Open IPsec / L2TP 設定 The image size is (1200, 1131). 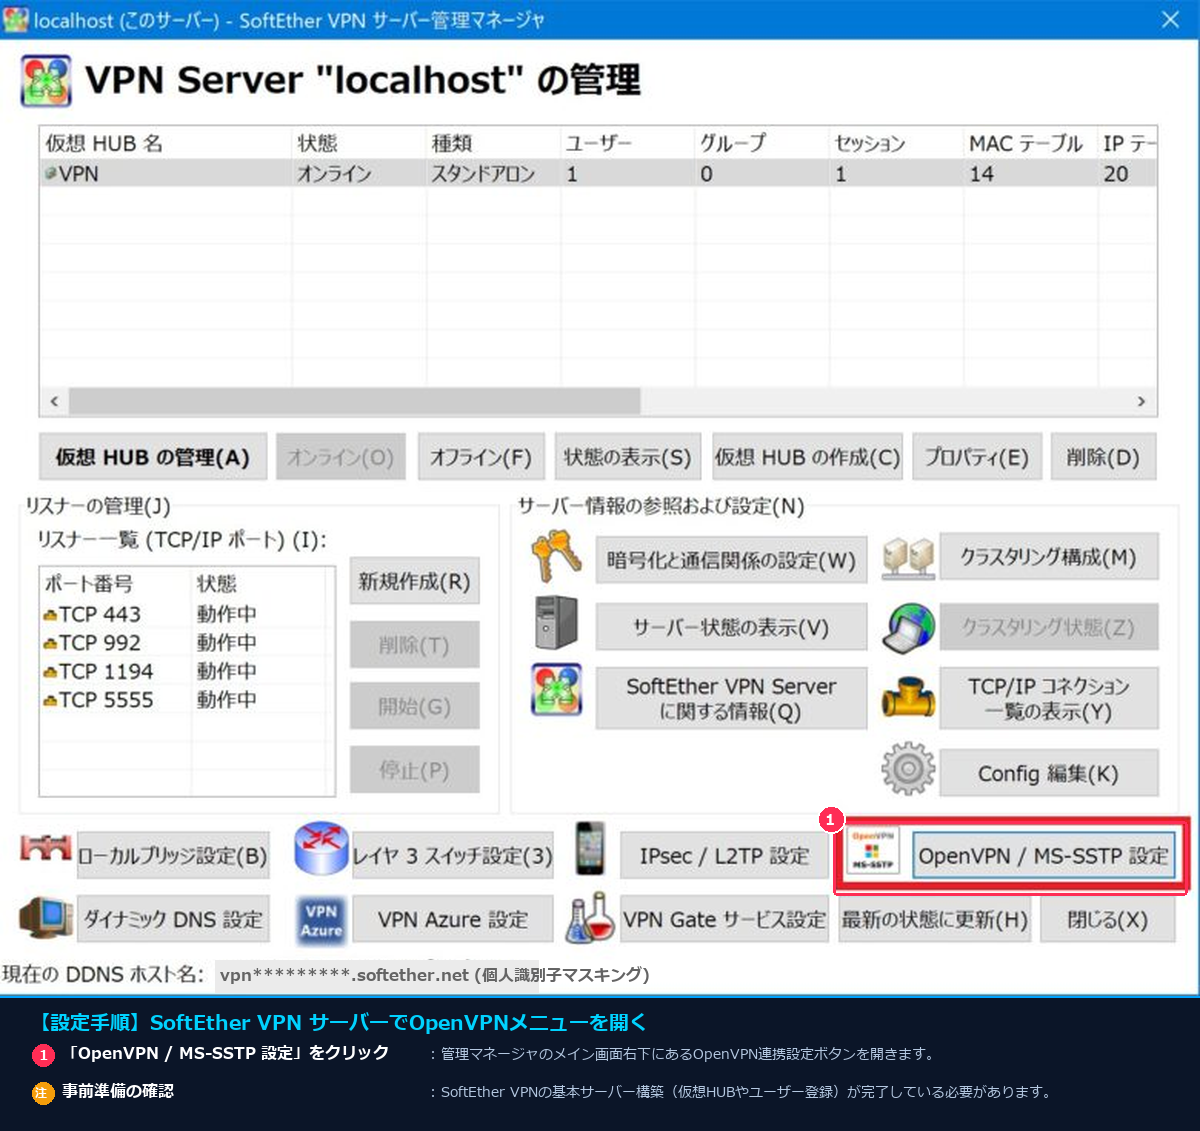pos(725,855)
